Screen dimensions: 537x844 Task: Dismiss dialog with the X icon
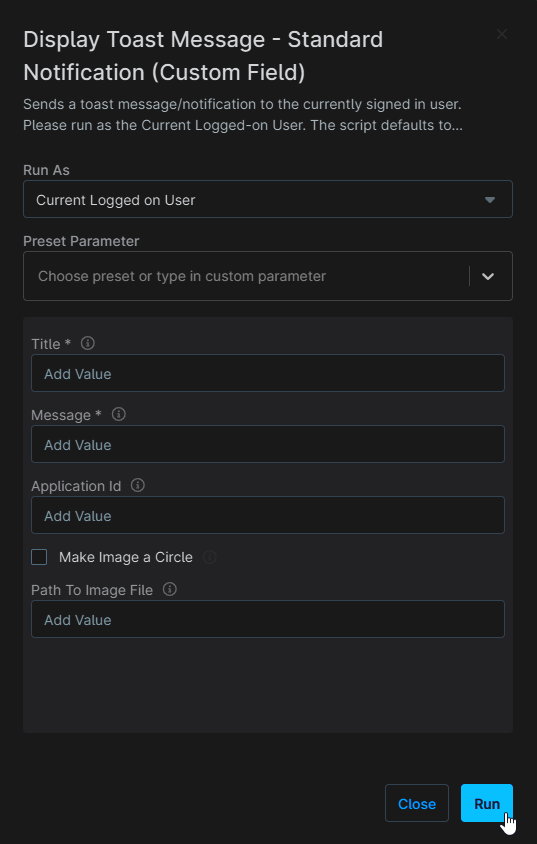[501, 34]
